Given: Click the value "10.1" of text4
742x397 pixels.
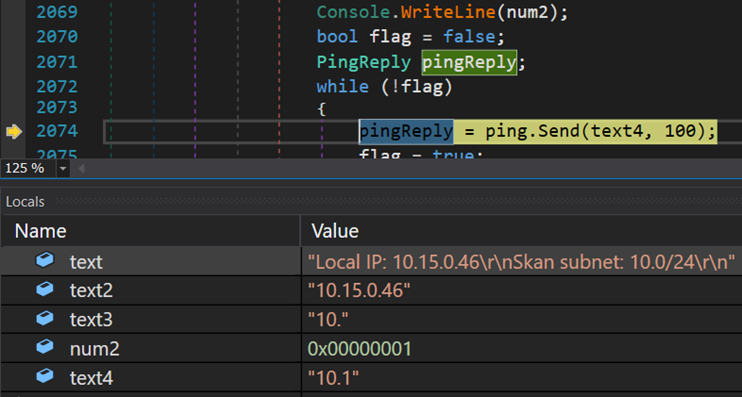Looking at the screenshot, I should [x=333, y=379].
